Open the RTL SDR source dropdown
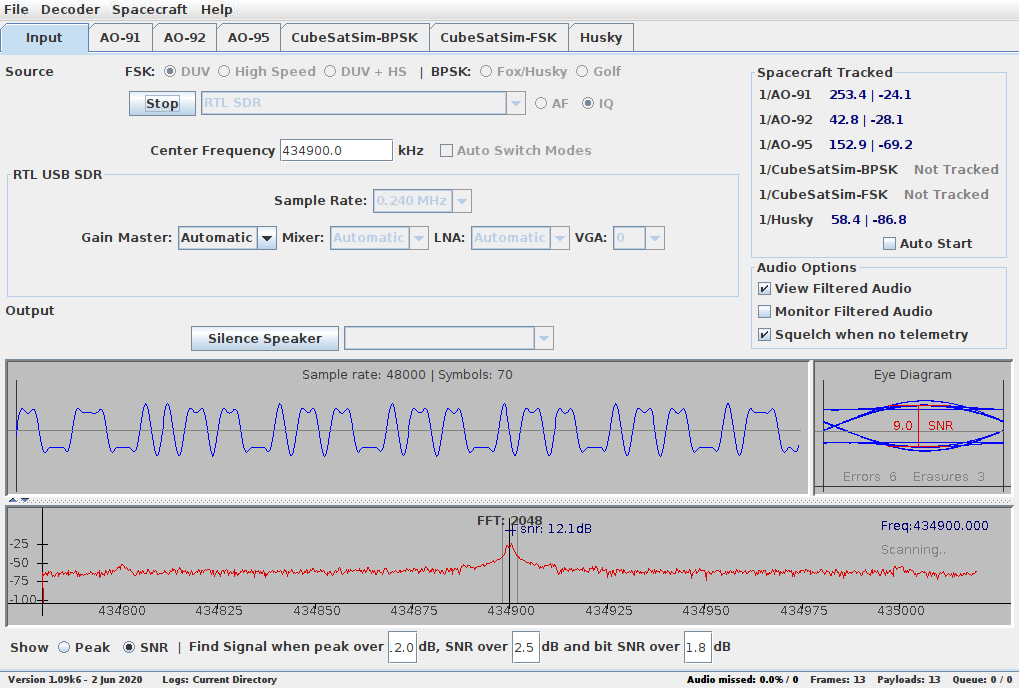This screenshot has width=1019, height=688. [363, 103]
